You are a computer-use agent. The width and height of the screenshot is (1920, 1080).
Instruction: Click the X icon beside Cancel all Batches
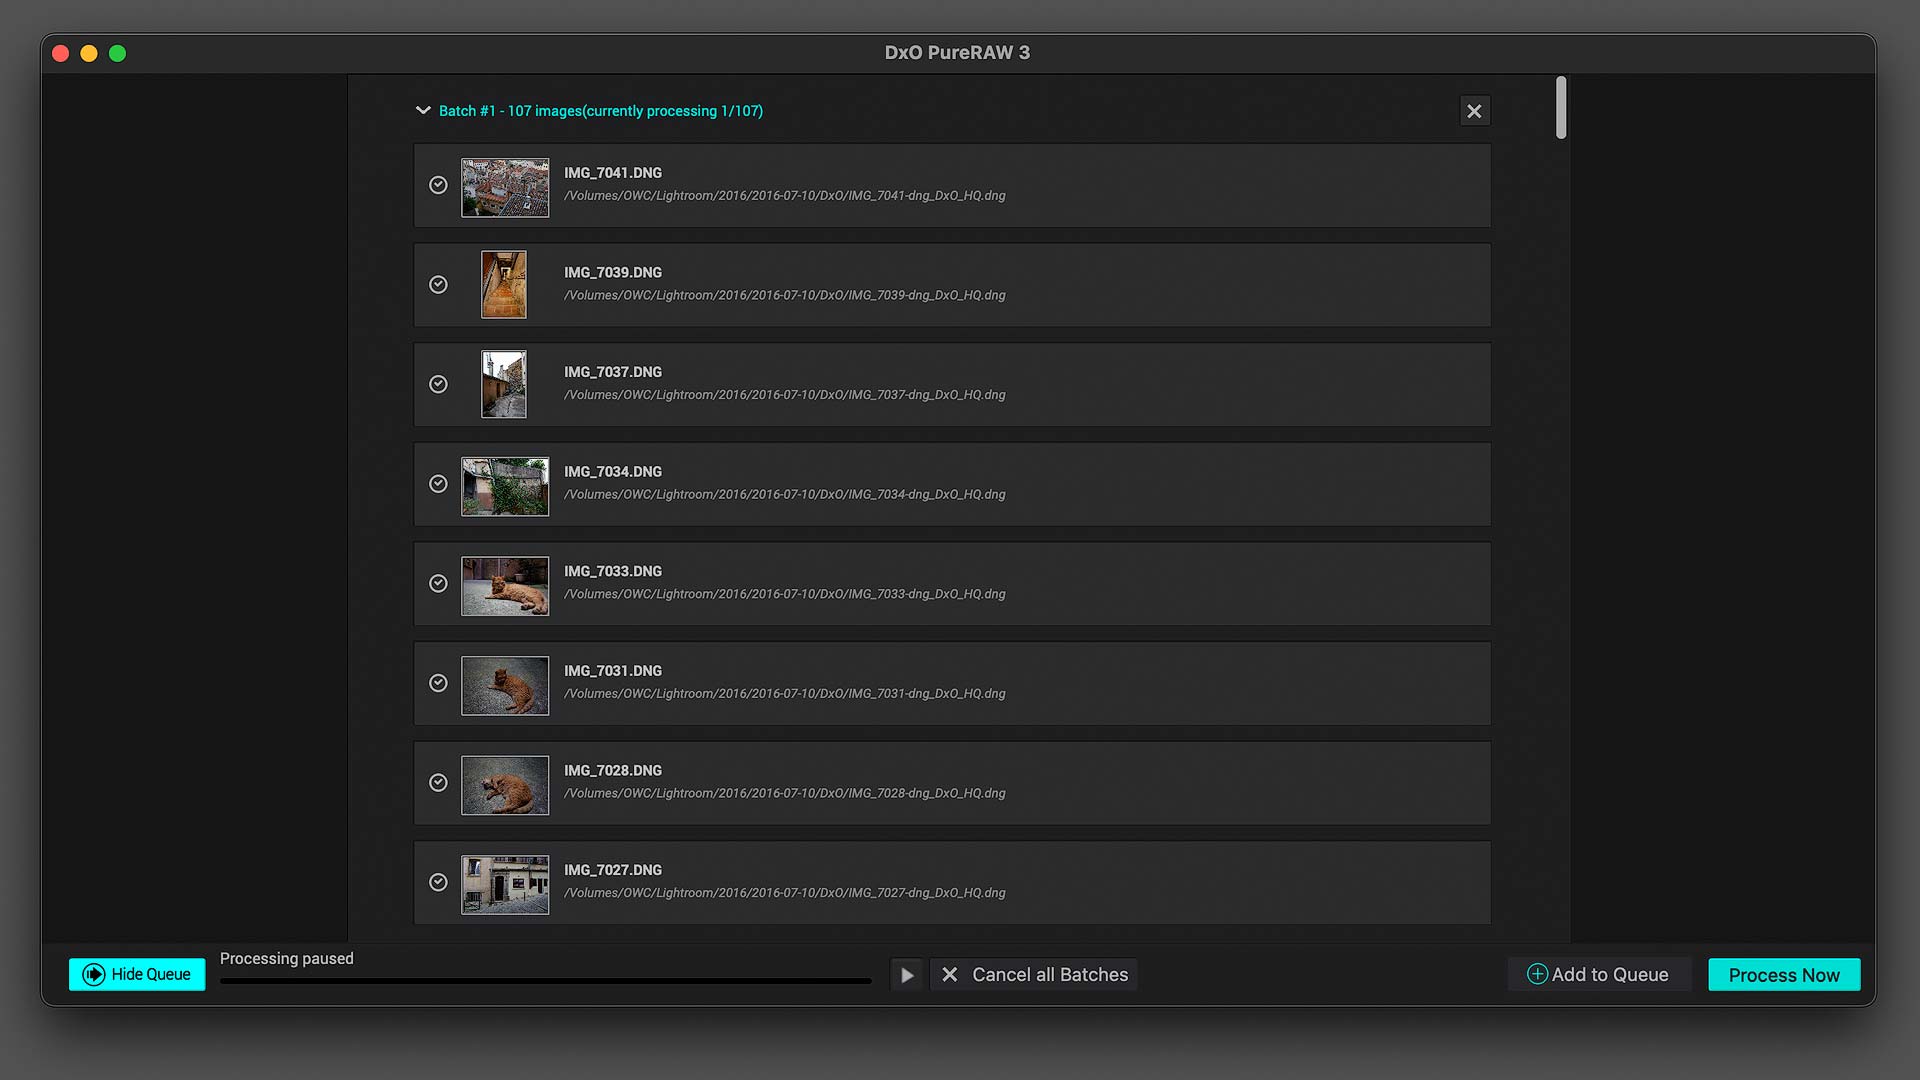point(950,974)
